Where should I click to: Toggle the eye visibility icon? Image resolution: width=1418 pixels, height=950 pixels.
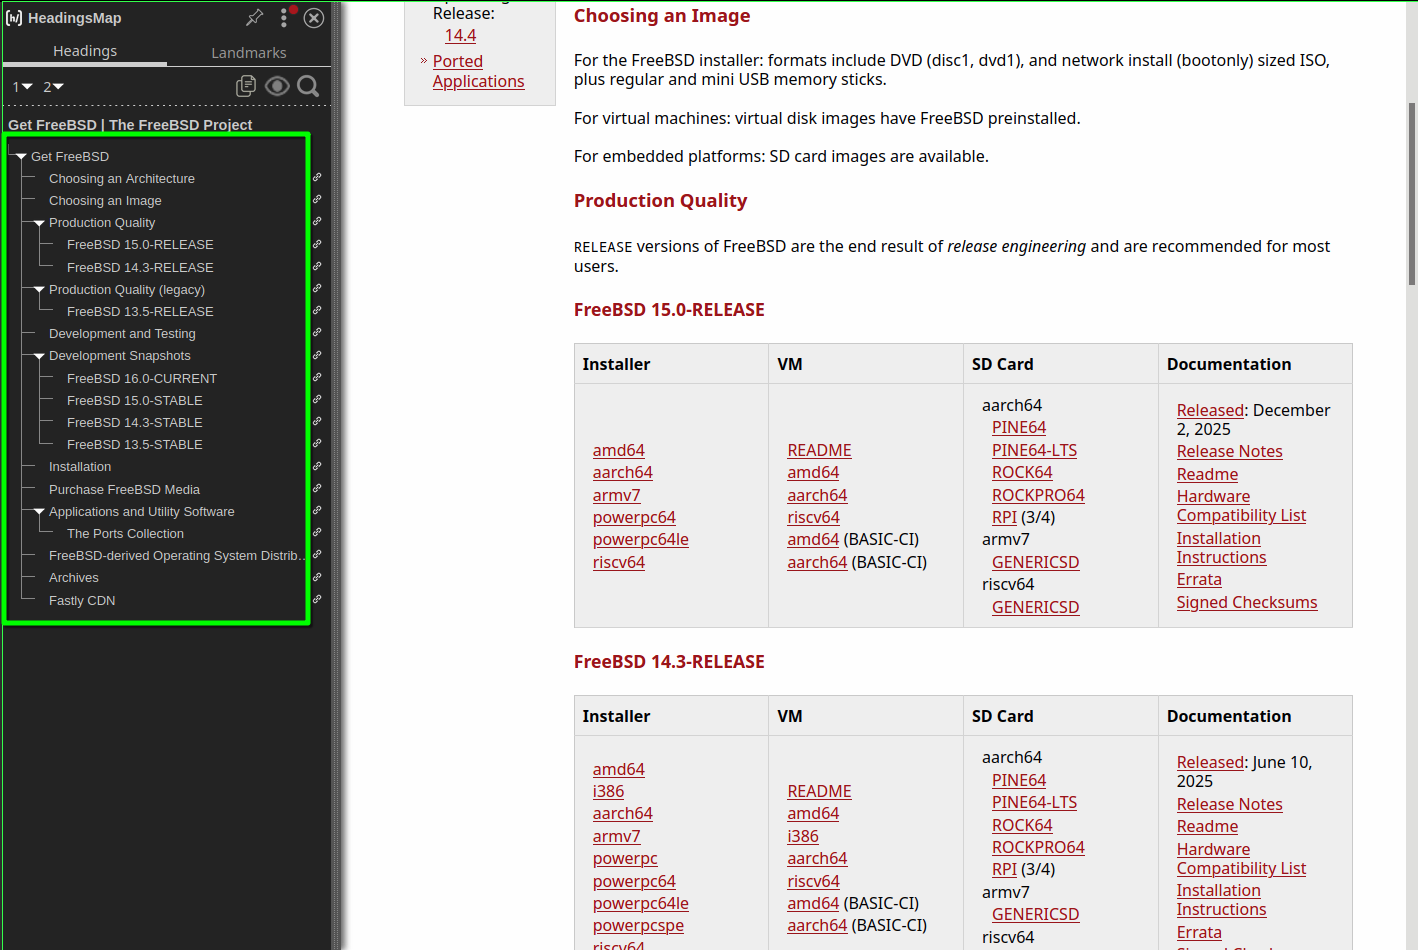coord(277,86)
